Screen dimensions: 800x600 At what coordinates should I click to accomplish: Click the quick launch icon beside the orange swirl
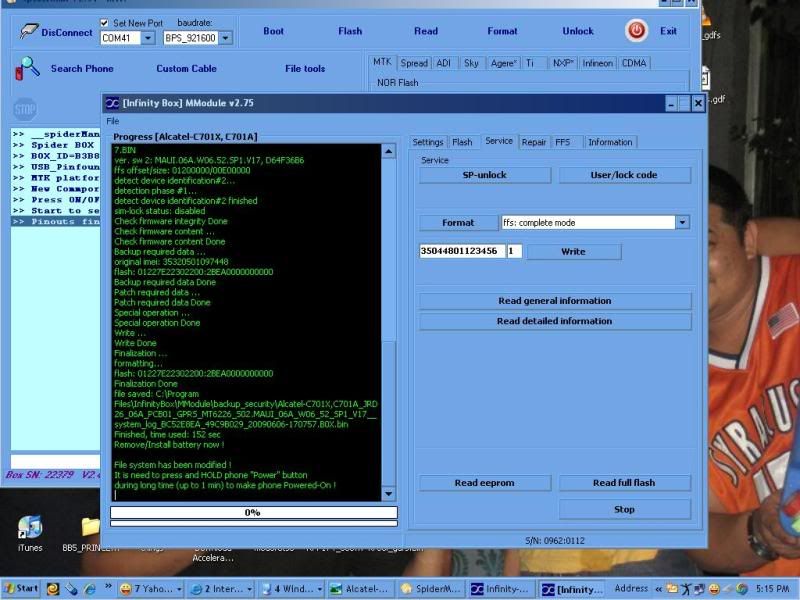[71, 589]
